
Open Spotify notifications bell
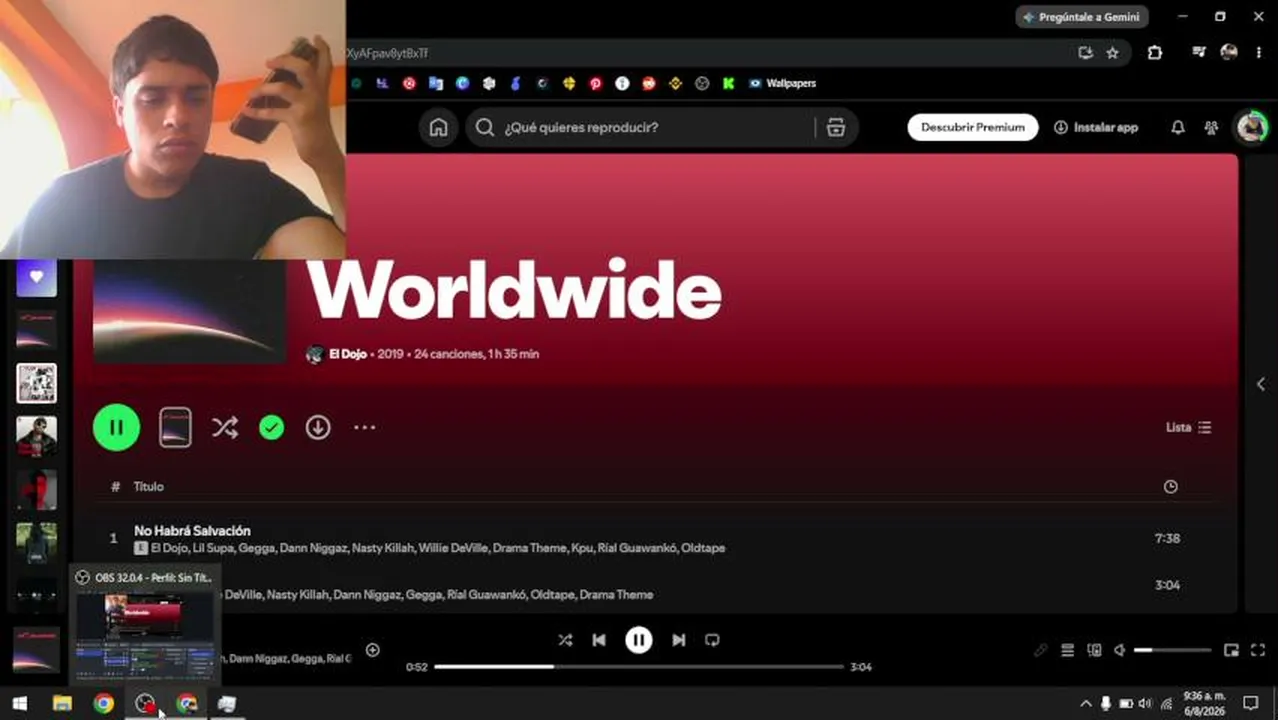tap(1178, 127)
